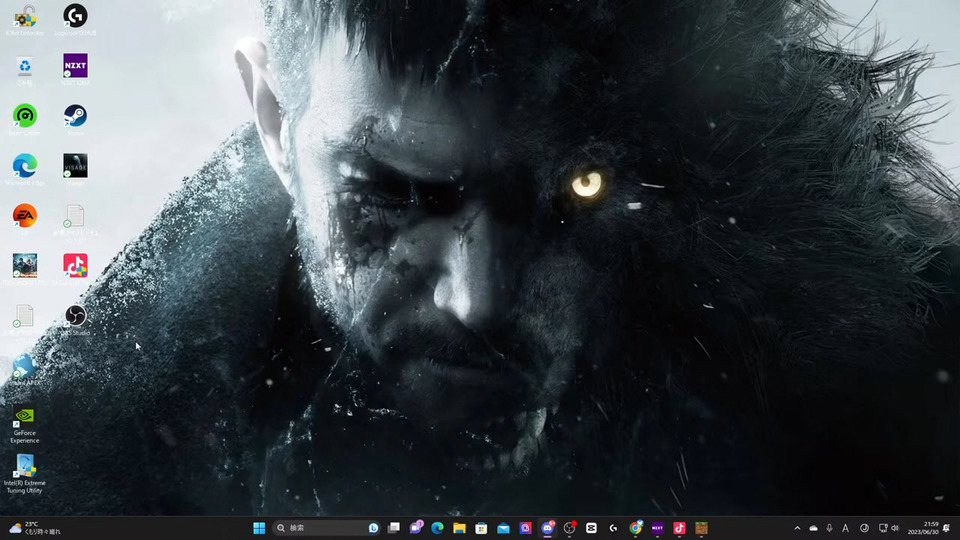Switch to Minecraft on the taskbar
Viewport: 960px width, 540px height.
coord(702,528)
